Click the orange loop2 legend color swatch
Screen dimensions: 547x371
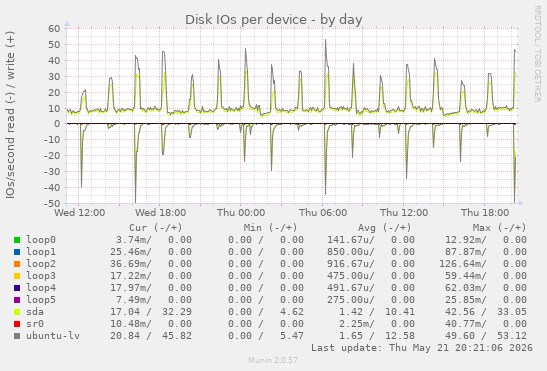(x=17, y=264)
